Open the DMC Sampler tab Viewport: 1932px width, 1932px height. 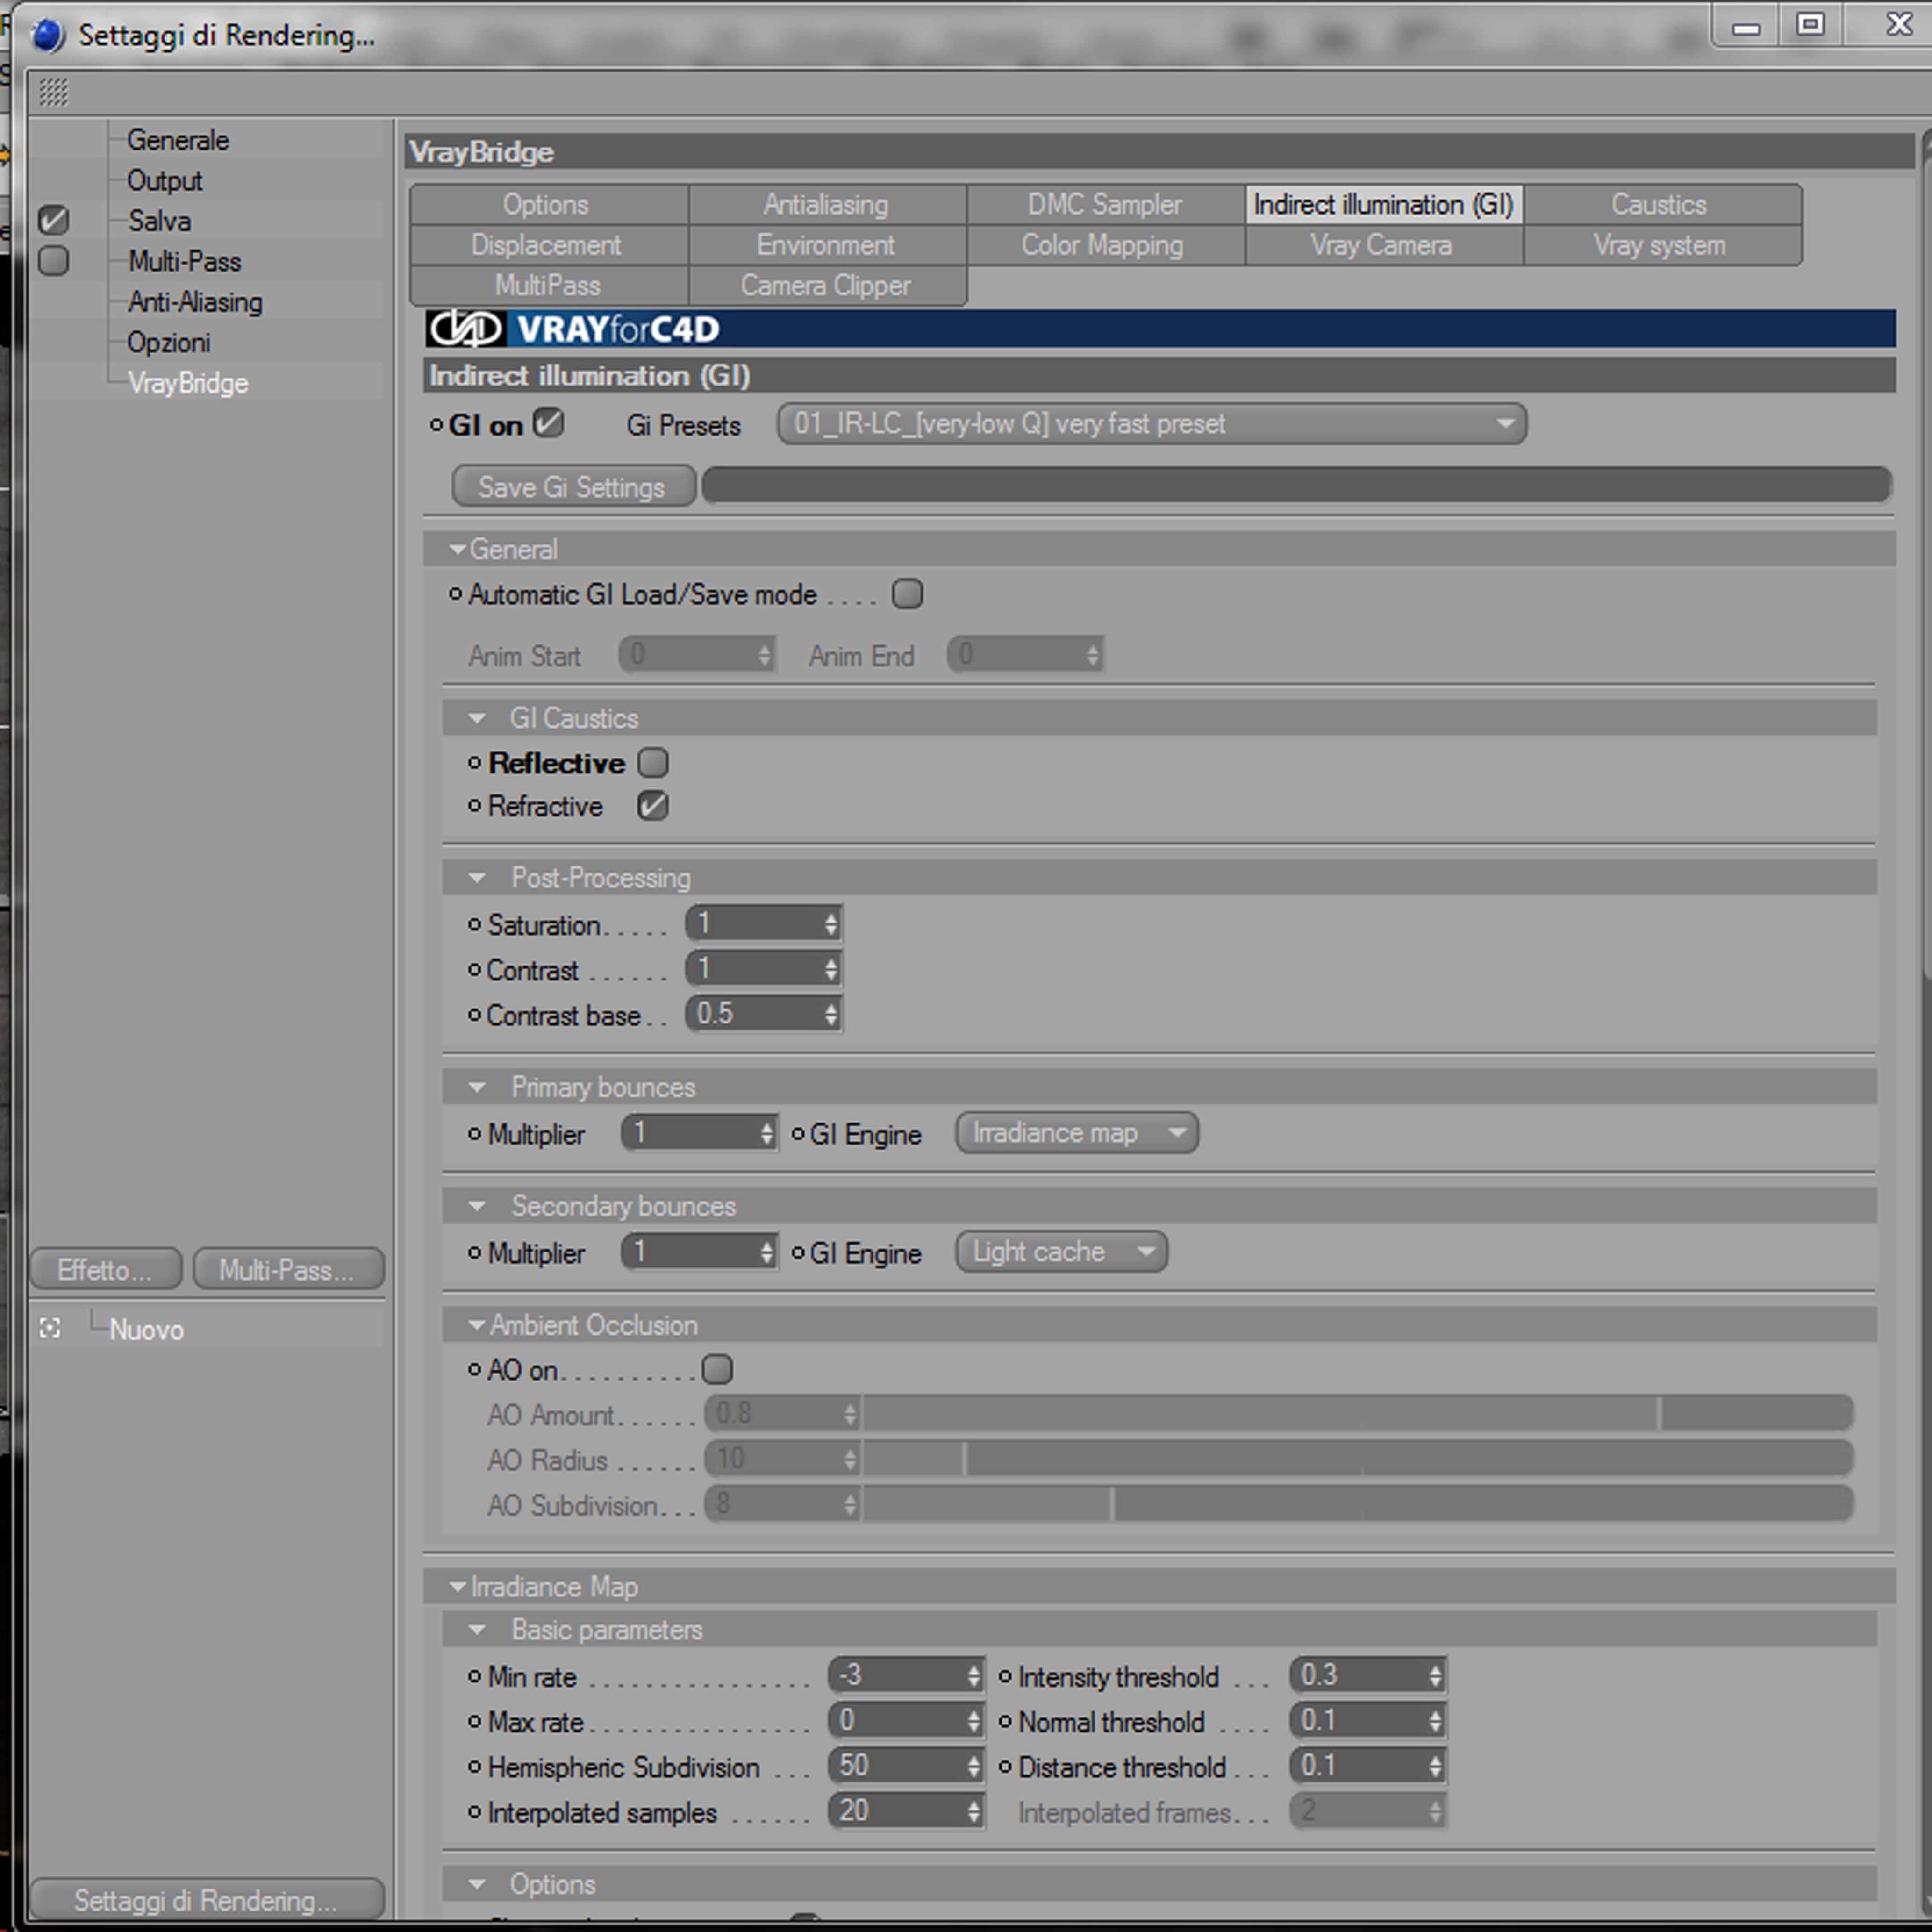pyautogui.click(x=1104, y=205)
